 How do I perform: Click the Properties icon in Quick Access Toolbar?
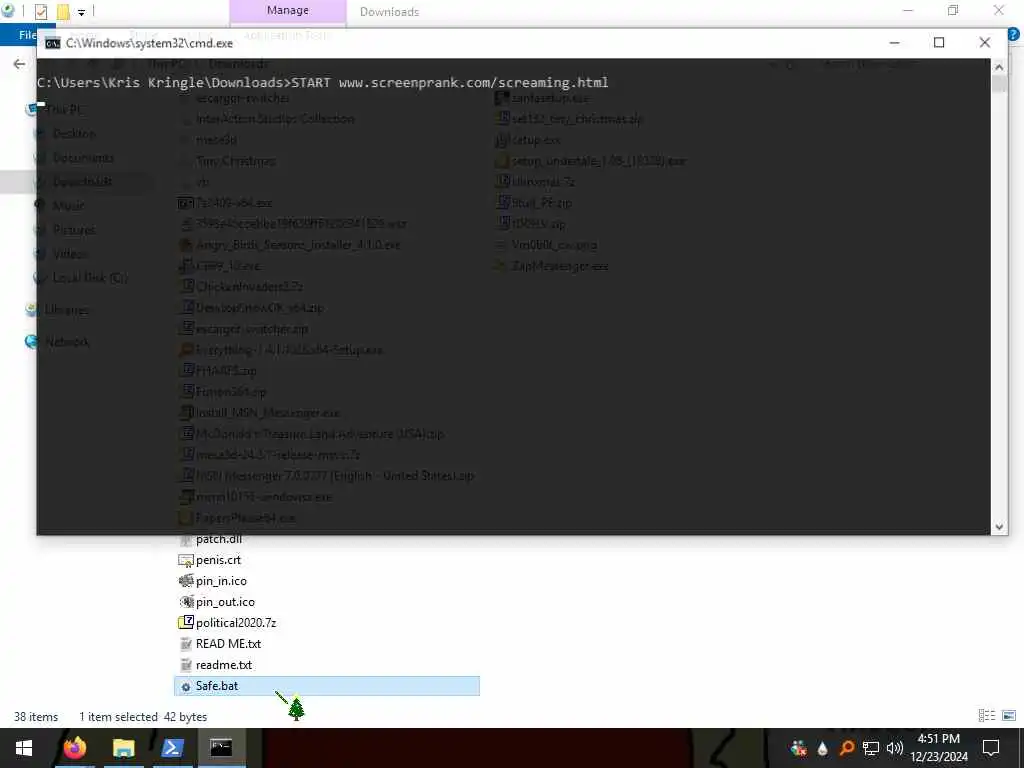click(x=40, y=11)
